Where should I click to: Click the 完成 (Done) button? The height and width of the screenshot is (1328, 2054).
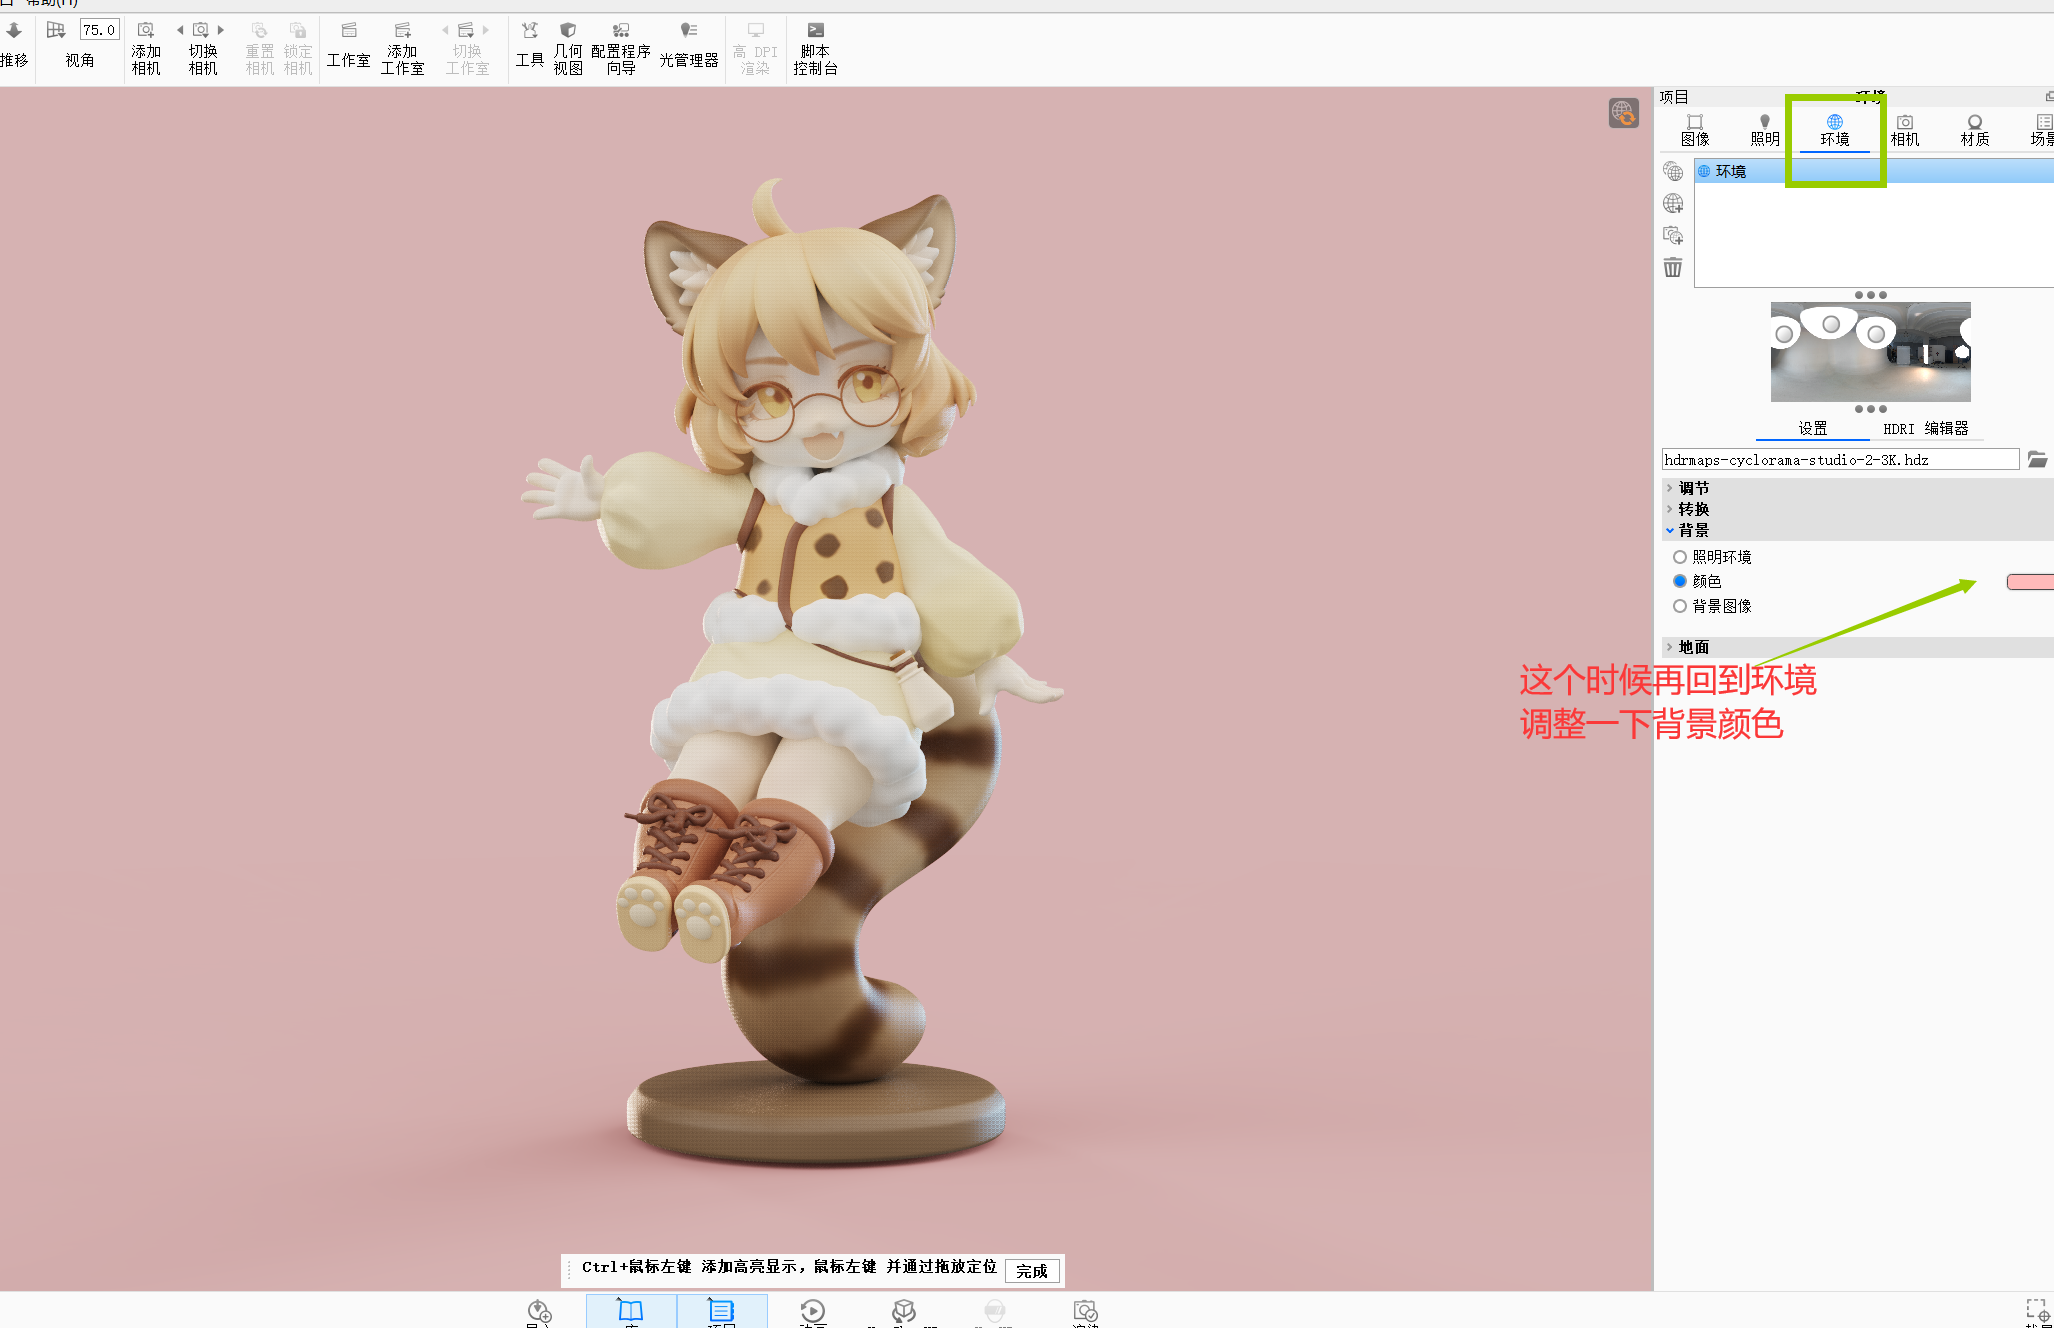pos(1031,1271)
